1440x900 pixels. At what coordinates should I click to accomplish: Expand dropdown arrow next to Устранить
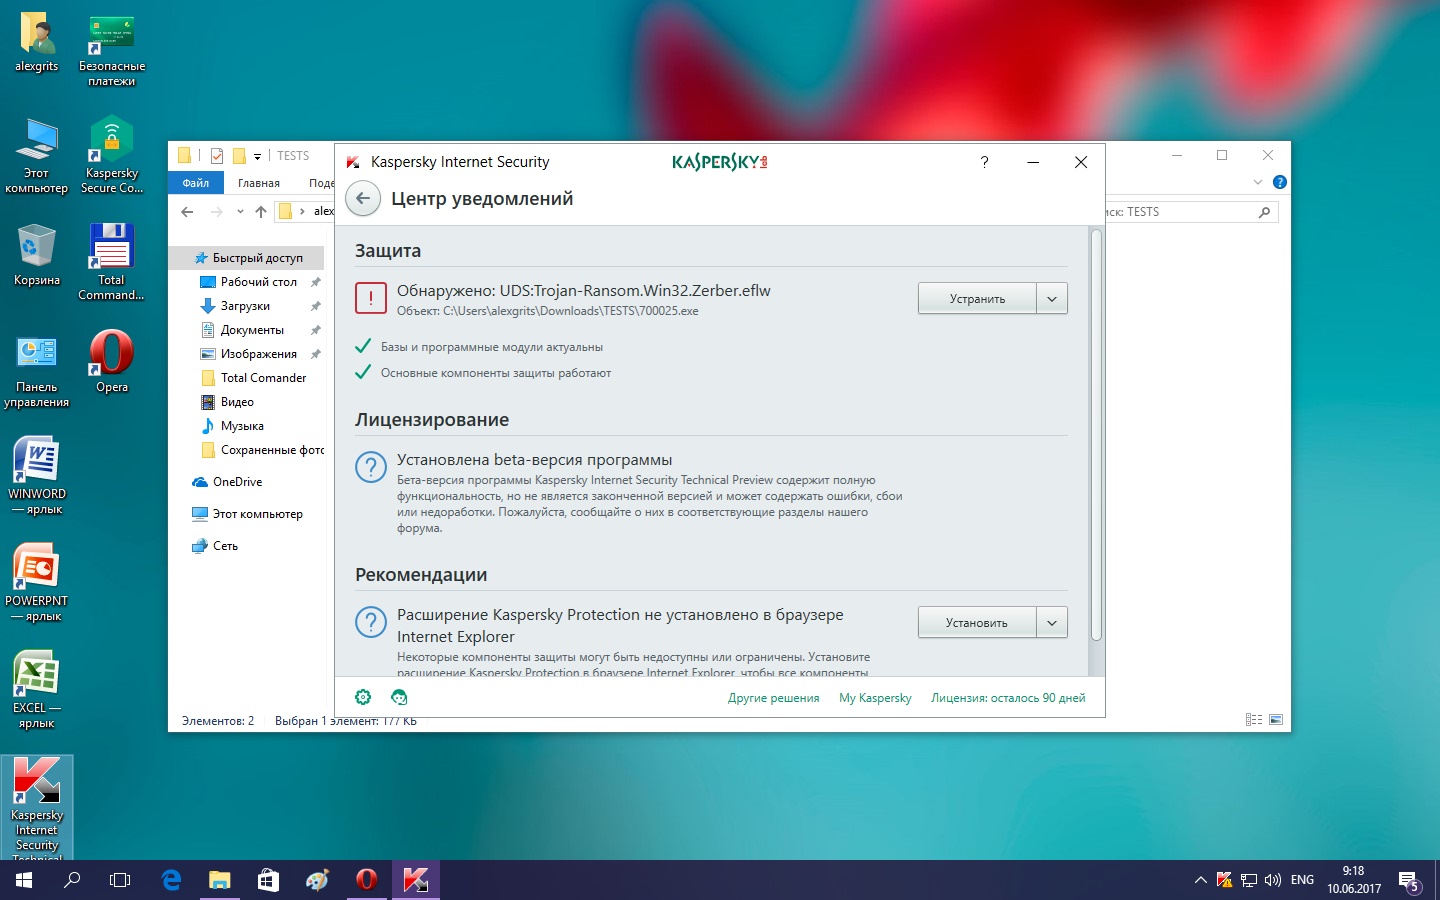tap(1052, 299)
